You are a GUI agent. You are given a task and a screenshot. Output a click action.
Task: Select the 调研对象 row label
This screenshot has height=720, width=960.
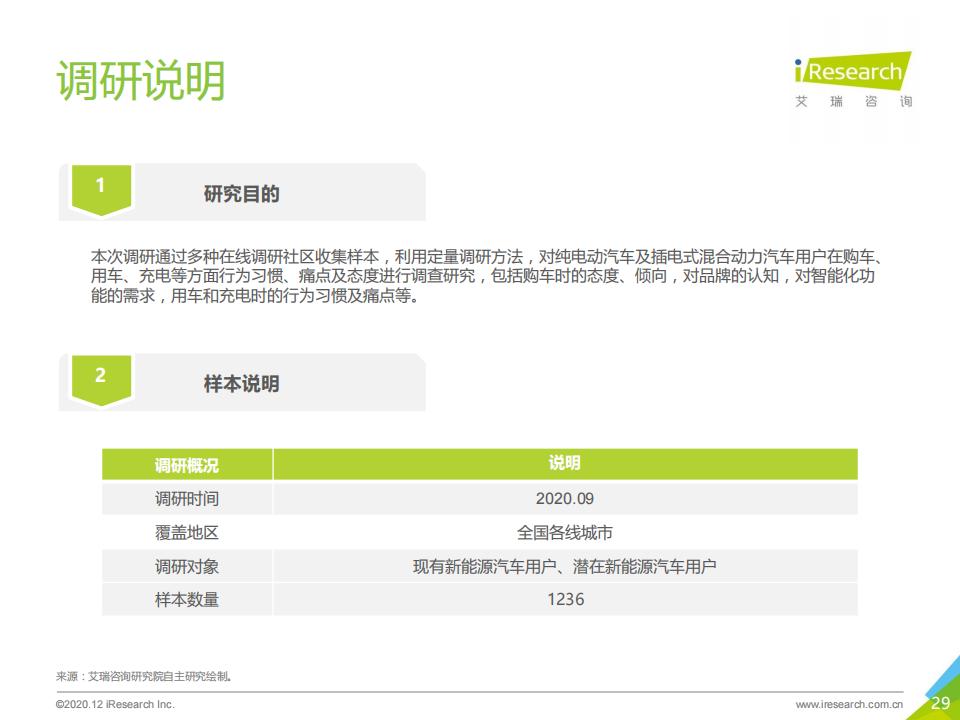(x=187, y=567)
